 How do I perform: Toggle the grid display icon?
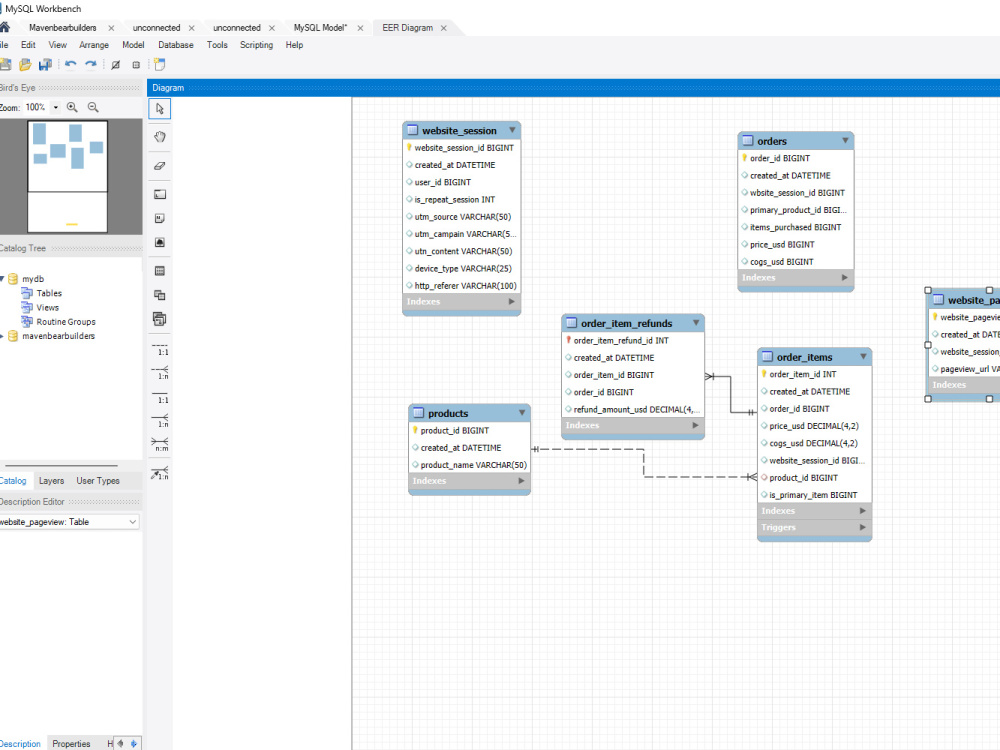[115, 64]
